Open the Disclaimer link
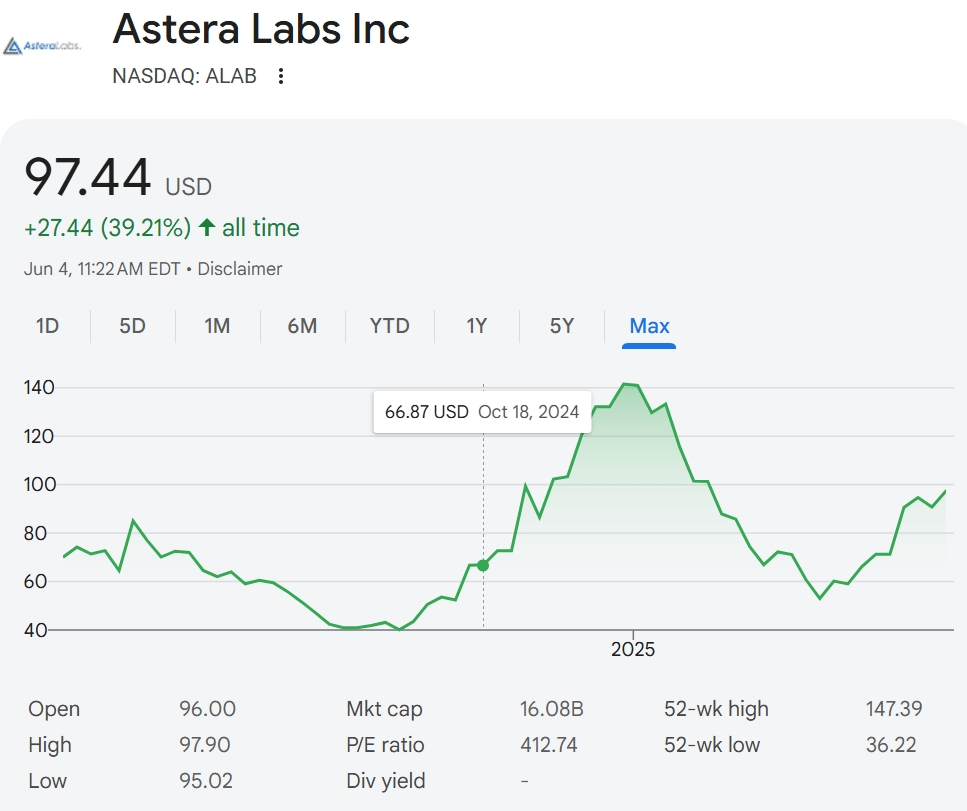 point(240,269)
